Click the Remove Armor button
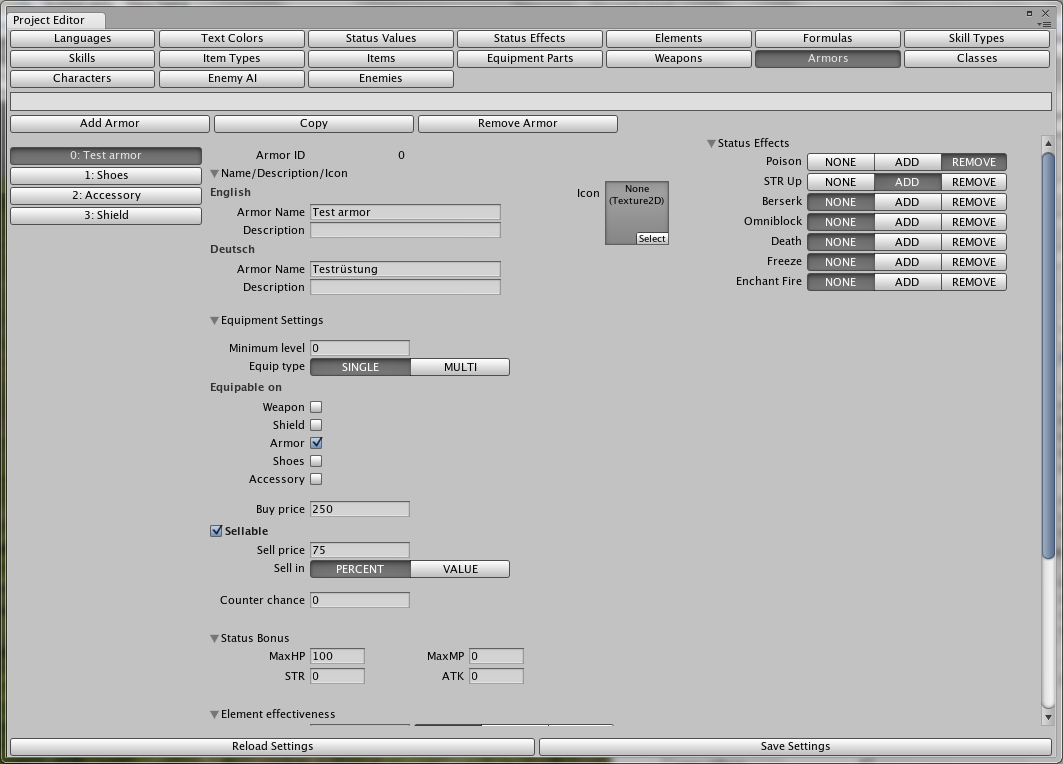Image resolution: width=1063 pixels, height=764 pixels. 518,123
